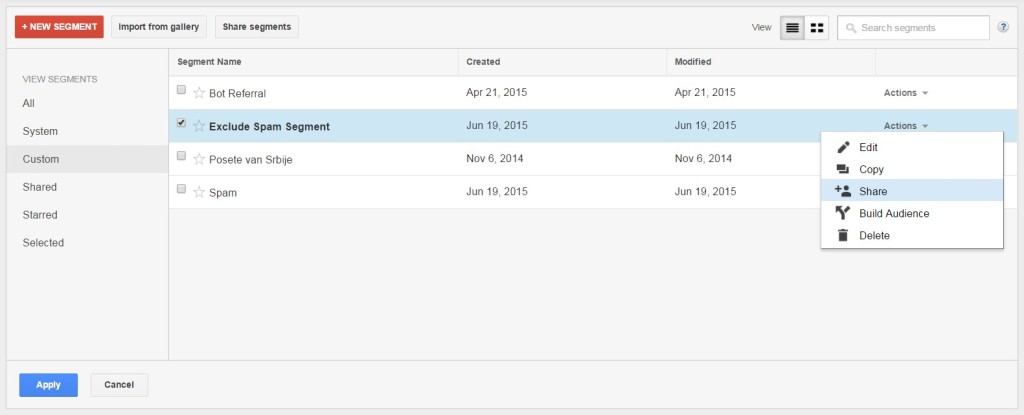Switch to grid view layout icon
Screen dimensions: 1024x415
click(817, 27)
